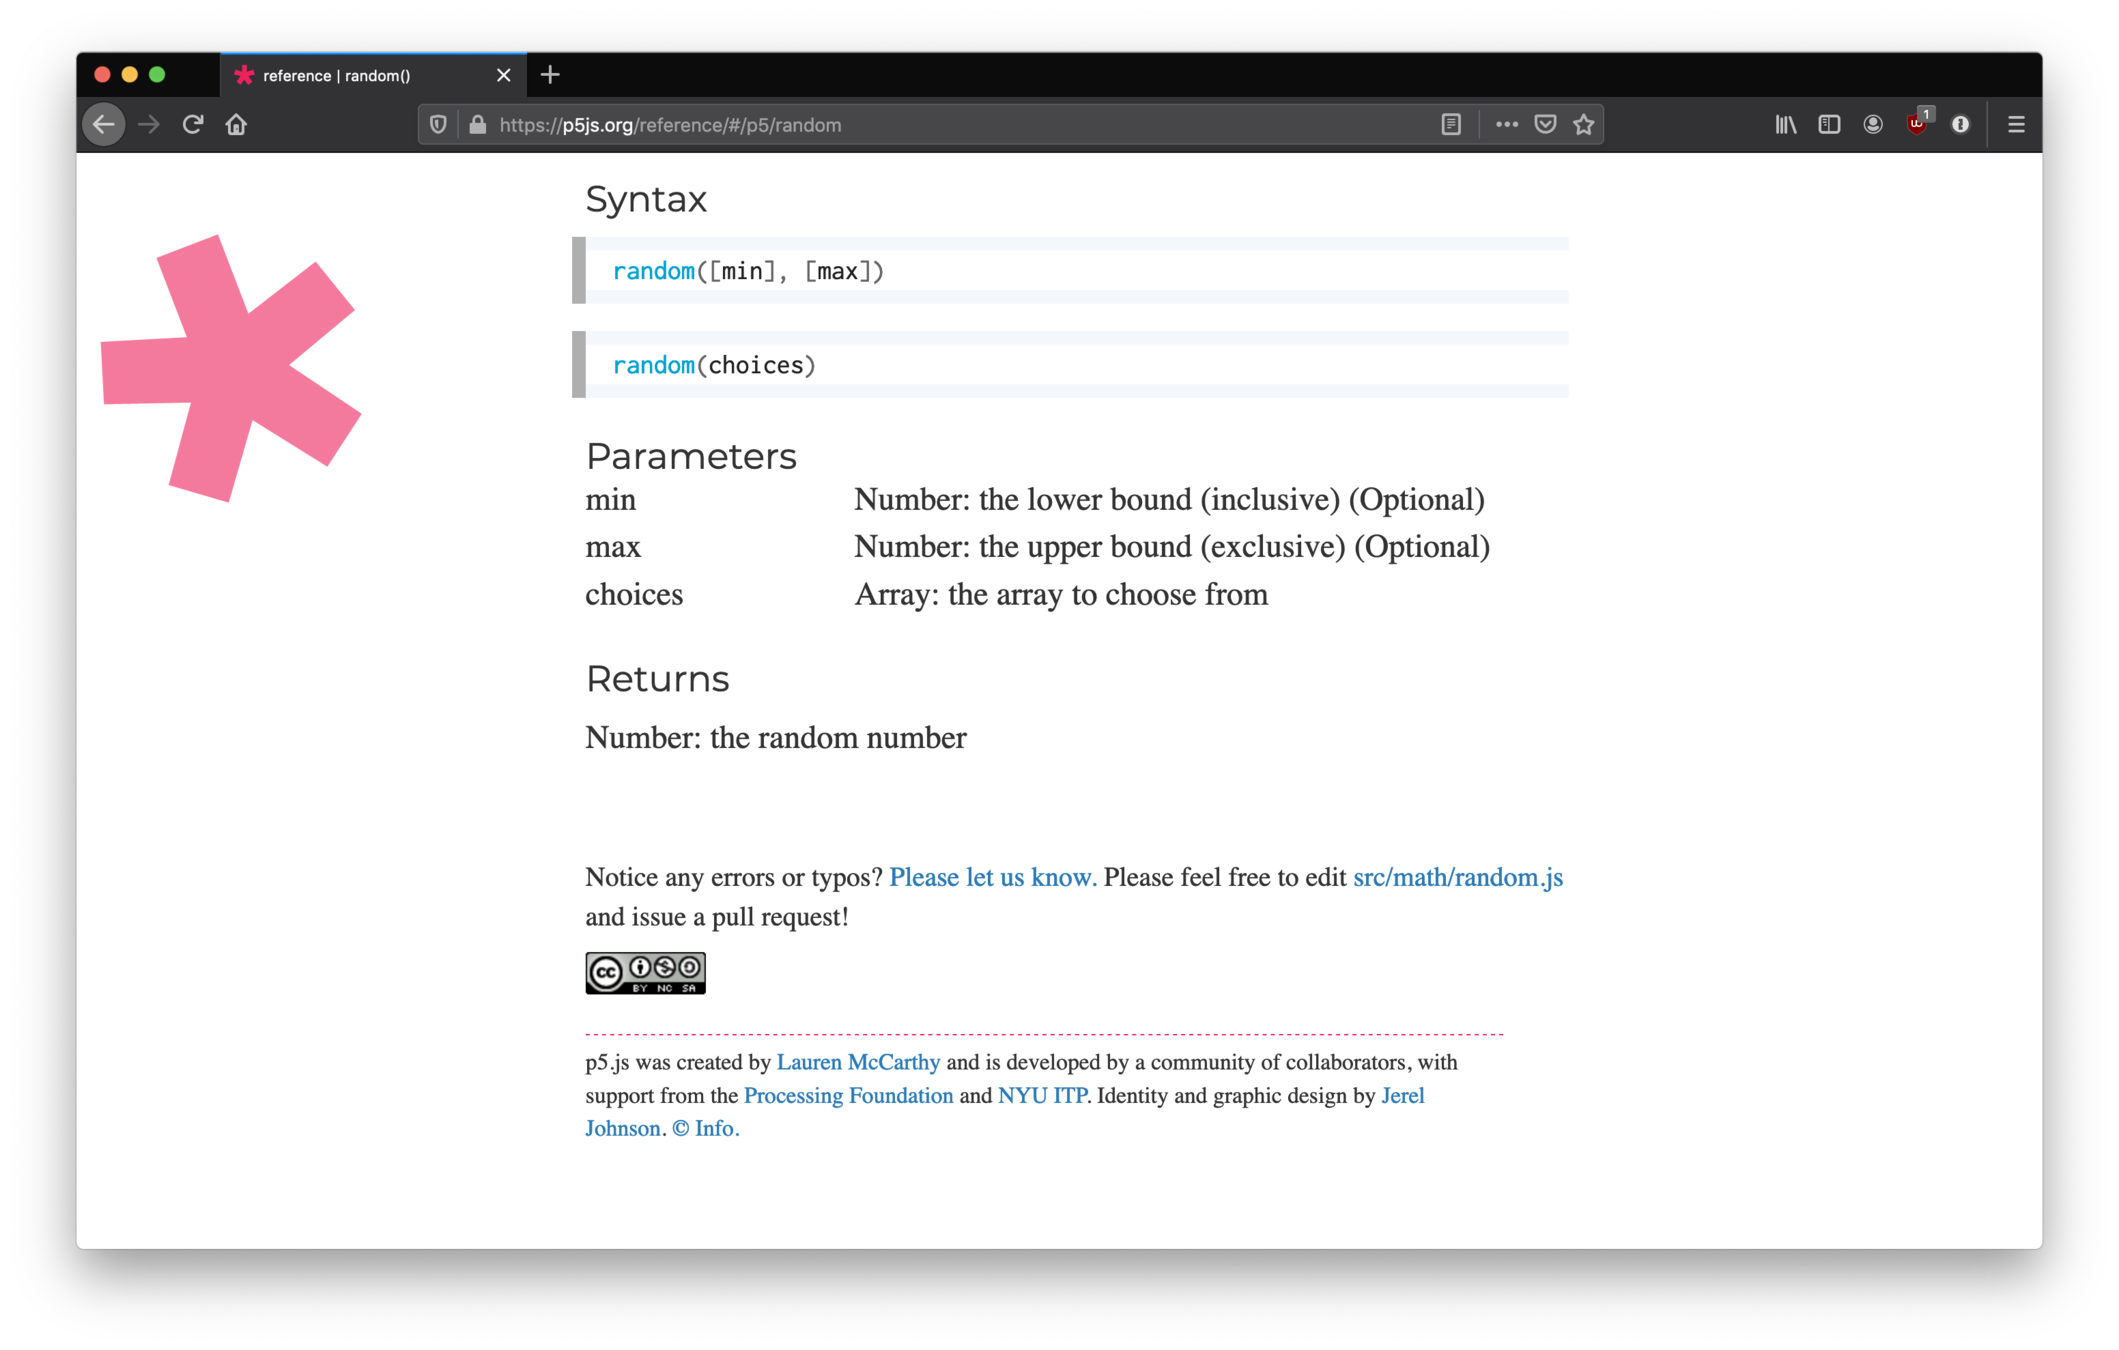2119x1350 pixels.
Task: Open a new browser tab
Action: 550,75
